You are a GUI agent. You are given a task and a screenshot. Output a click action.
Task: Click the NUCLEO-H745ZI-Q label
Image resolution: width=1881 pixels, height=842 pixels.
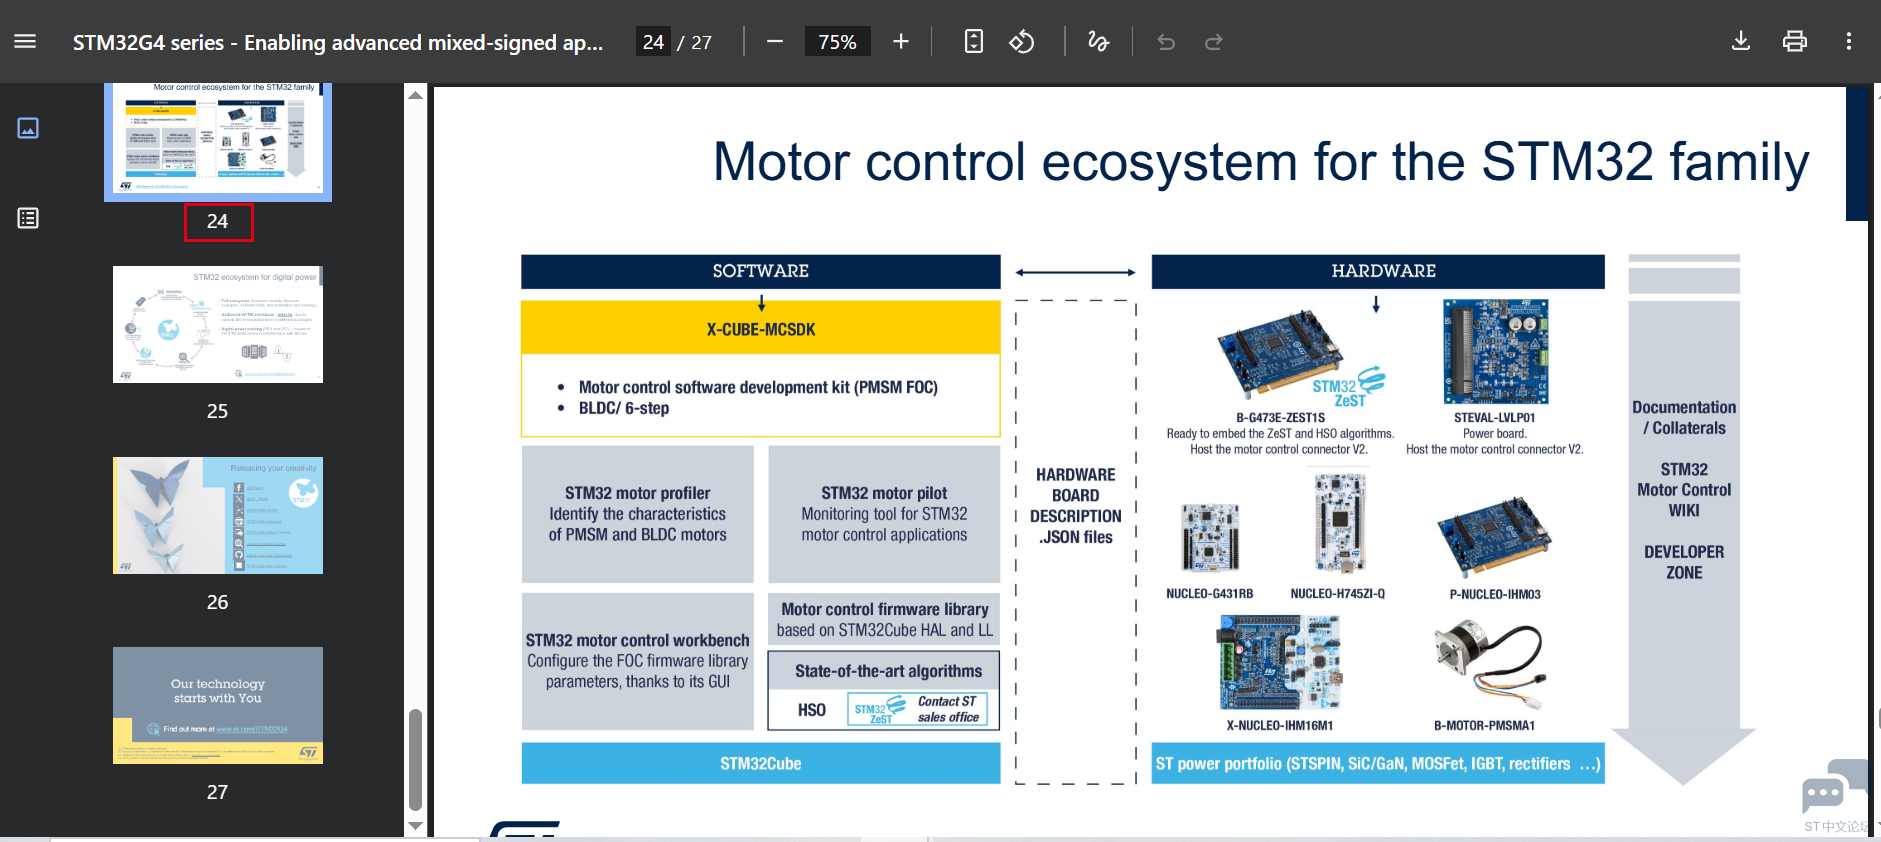coord(1338,594)
